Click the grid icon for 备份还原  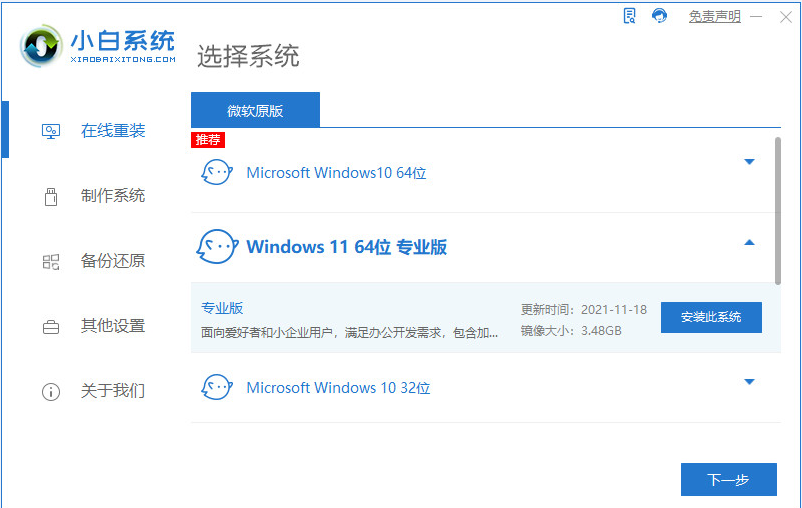pyautogui.click(x=51, y=262)
